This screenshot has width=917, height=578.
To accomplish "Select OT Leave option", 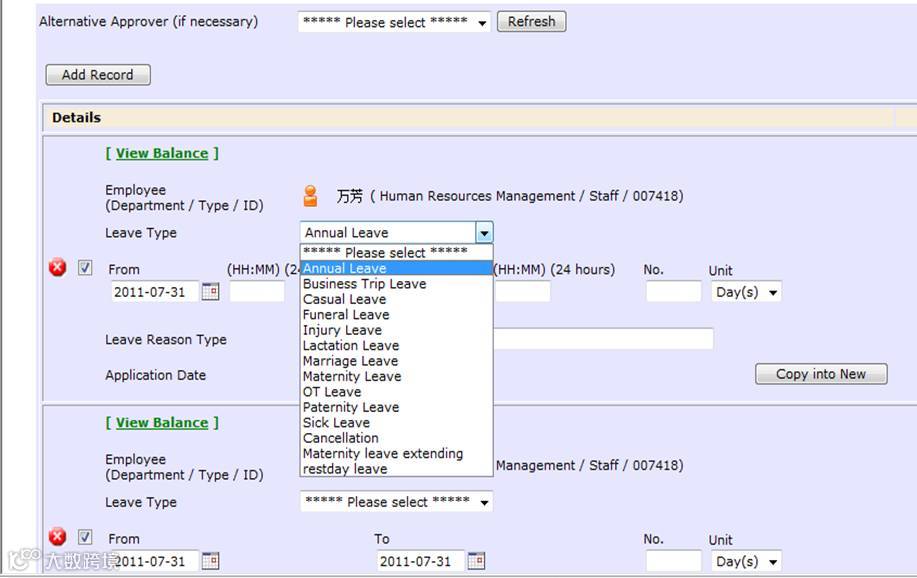I will [x=396, y=391].
